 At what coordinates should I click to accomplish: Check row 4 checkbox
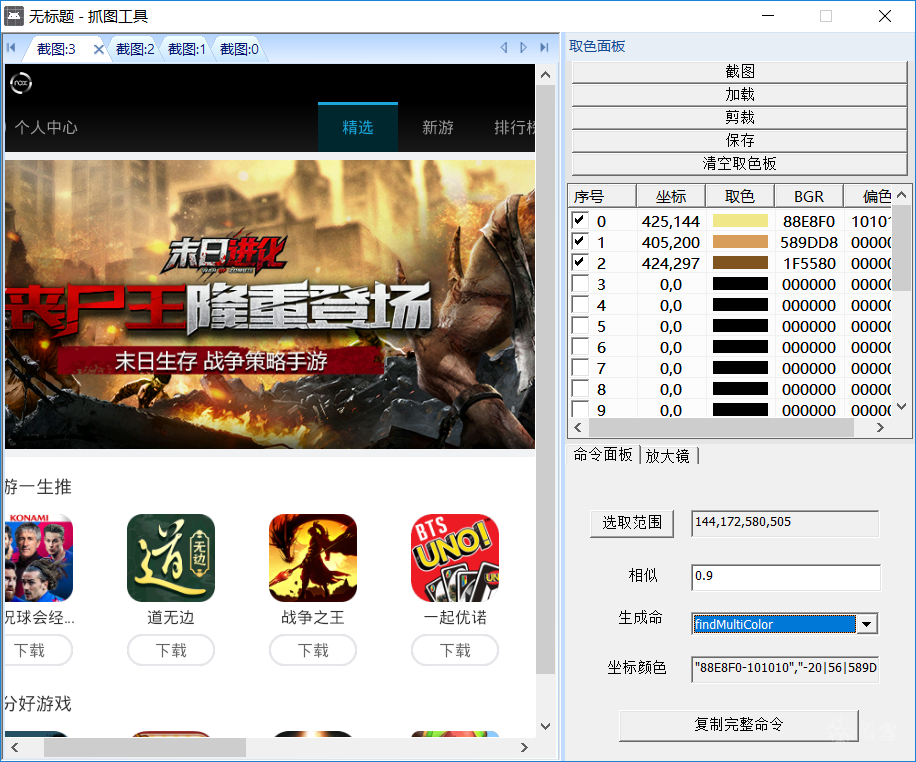(x=580, y=304)
